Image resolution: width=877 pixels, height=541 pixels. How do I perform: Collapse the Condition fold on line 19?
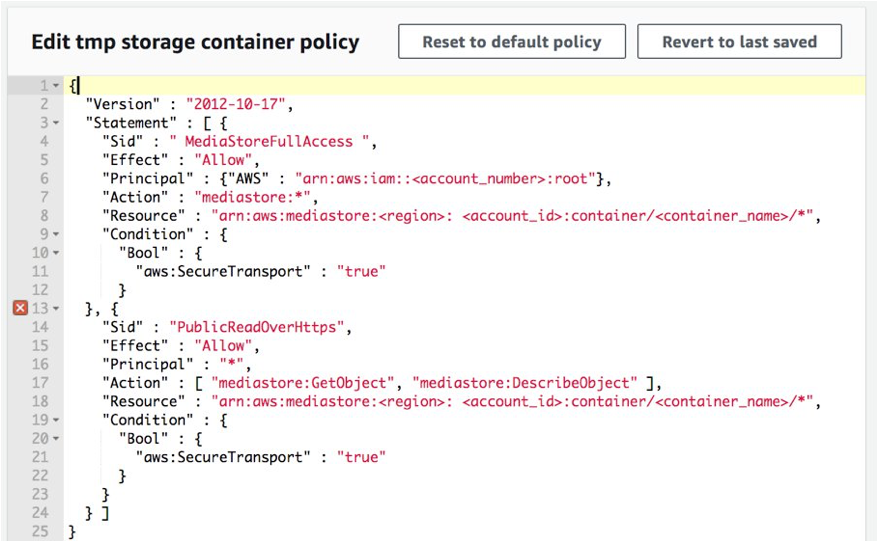(x=56, y=420)
